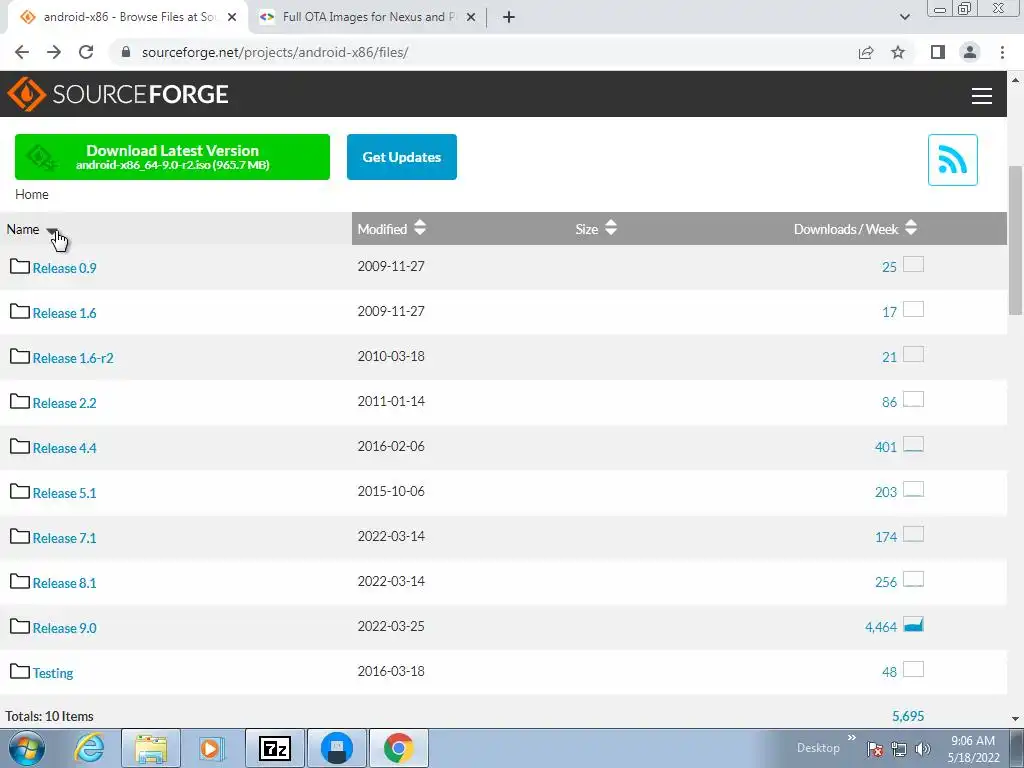
Task: Click the page vertical scrollbar thumb
Action: (1015, 242)
